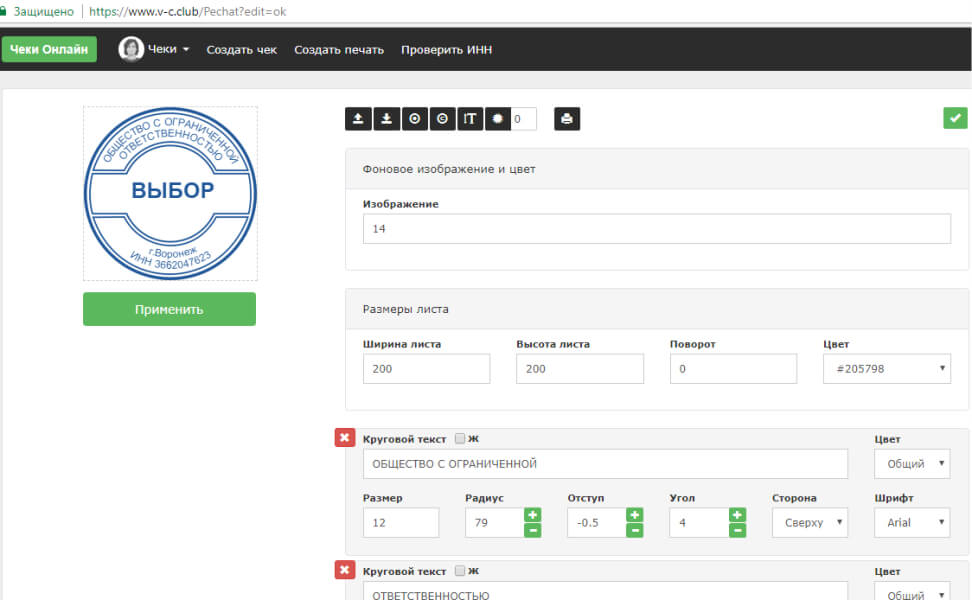Click the circle-ring icon in the toolbar
This screenshot has height=600, width=972.
click(414, 119)
